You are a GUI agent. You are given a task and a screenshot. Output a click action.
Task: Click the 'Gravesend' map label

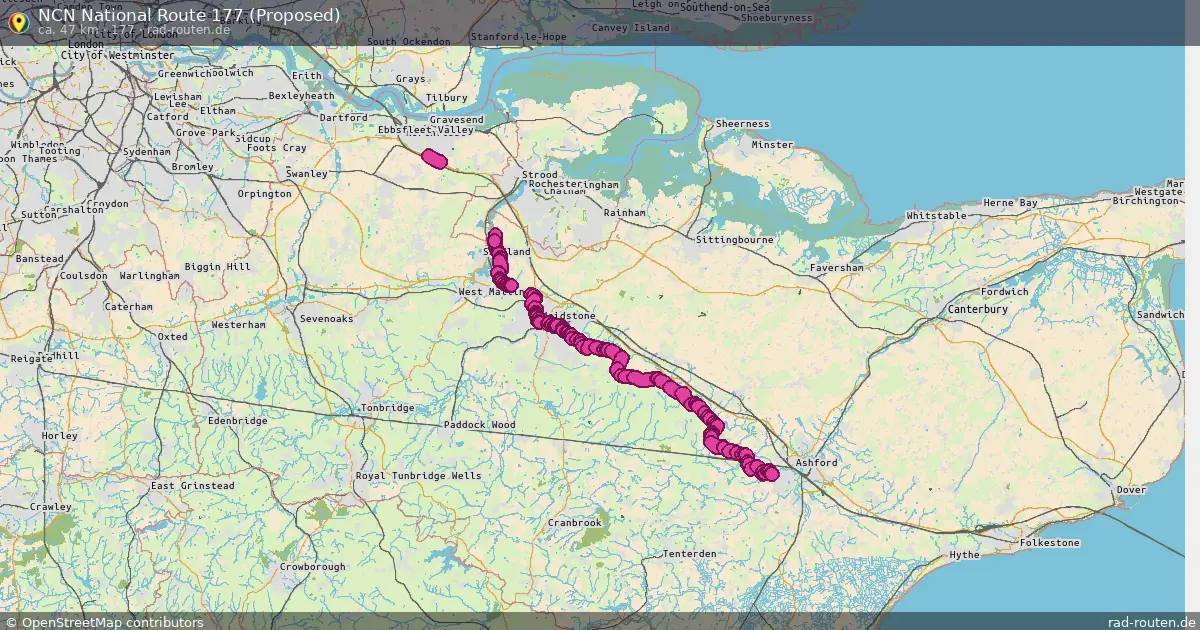click(456, 120)
